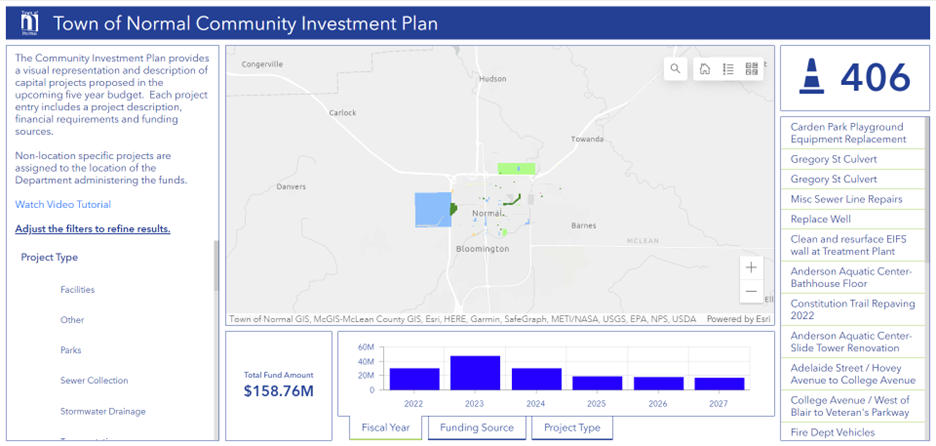Select the Misc Sewer Line Repairs project
The height and width of the screenshot is (446, 936).
point(854,199)
